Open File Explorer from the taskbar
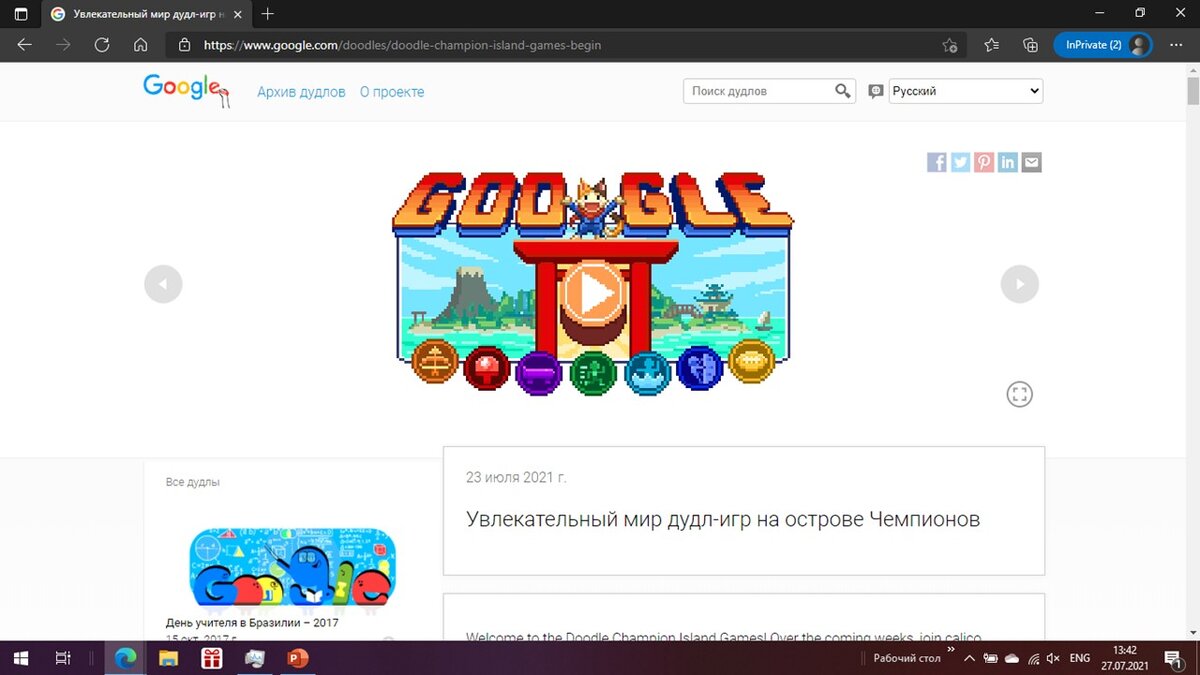 [x=168, y=658]
